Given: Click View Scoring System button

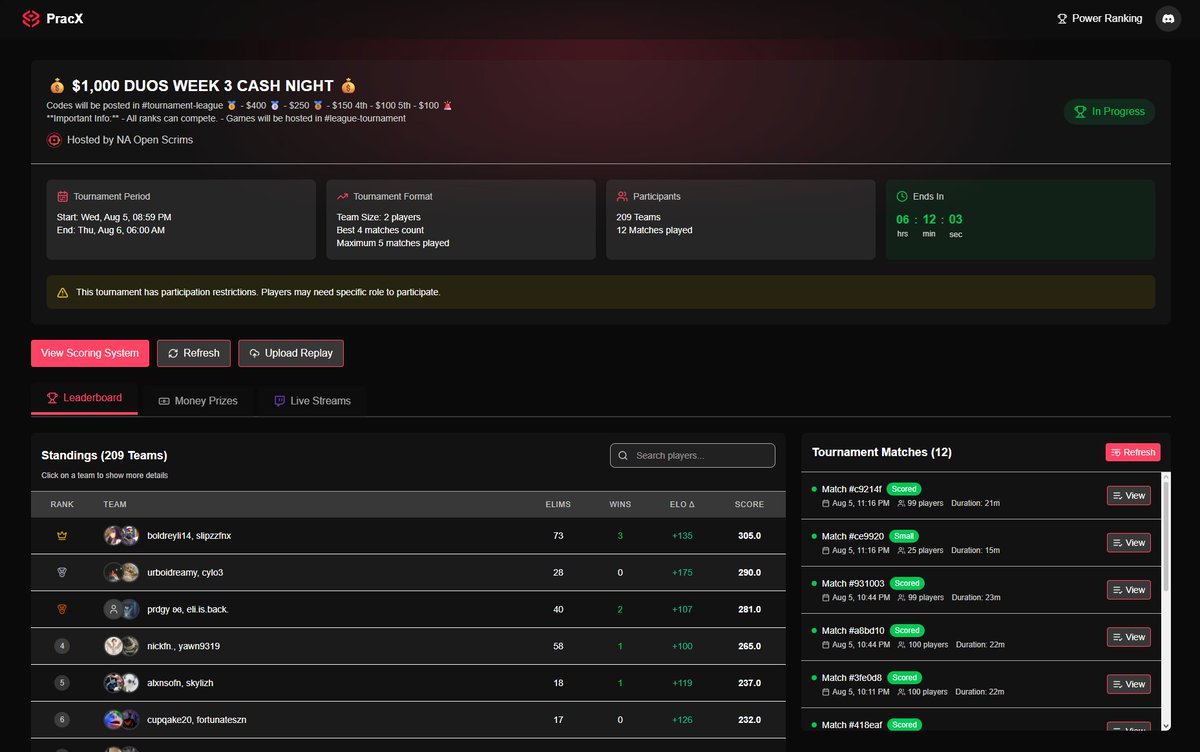Looking at the screenshot, I should click(90, 353).
